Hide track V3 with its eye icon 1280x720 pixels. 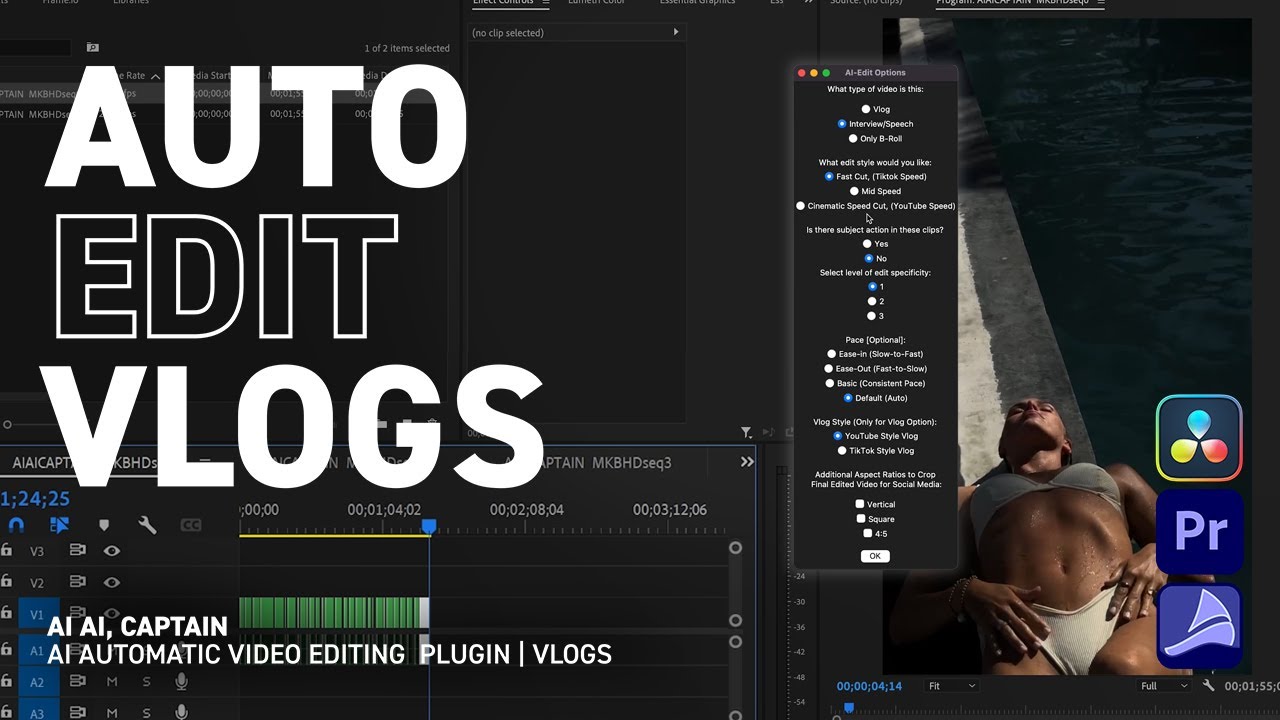point(111,550)
